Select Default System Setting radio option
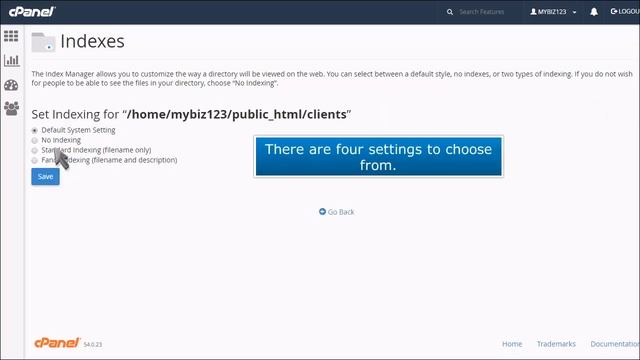The height and width of the screenshot is (360, 640). point(35,131)
